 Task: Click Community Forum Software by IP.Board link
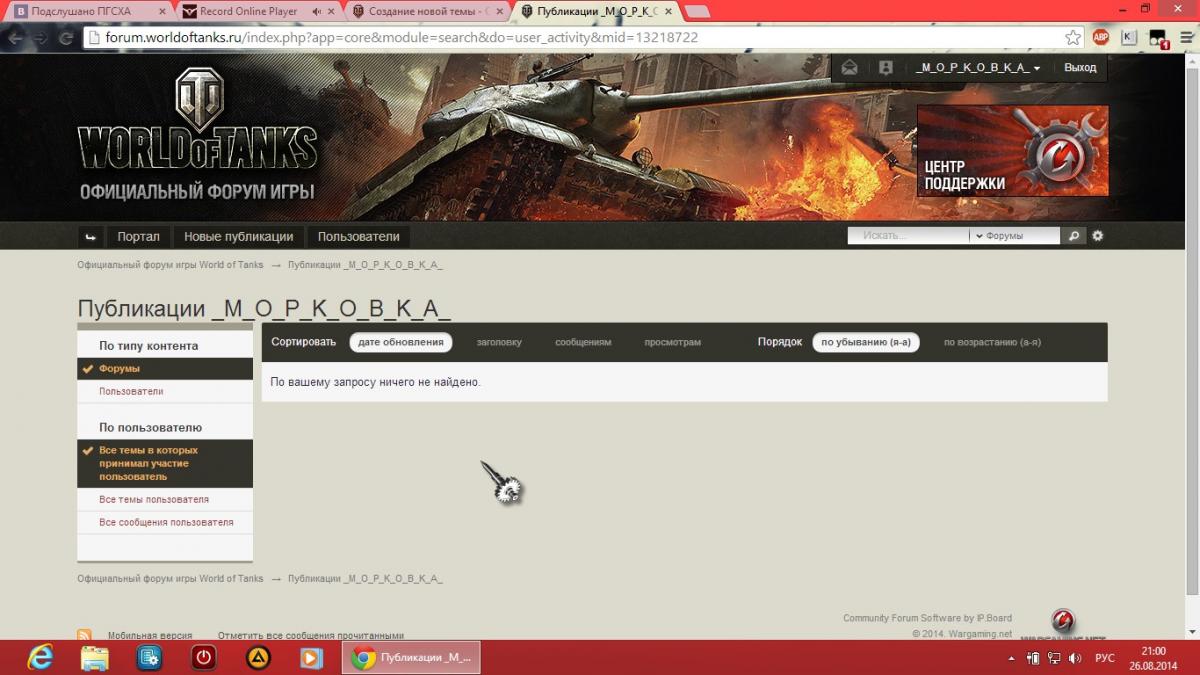point(928,618)
